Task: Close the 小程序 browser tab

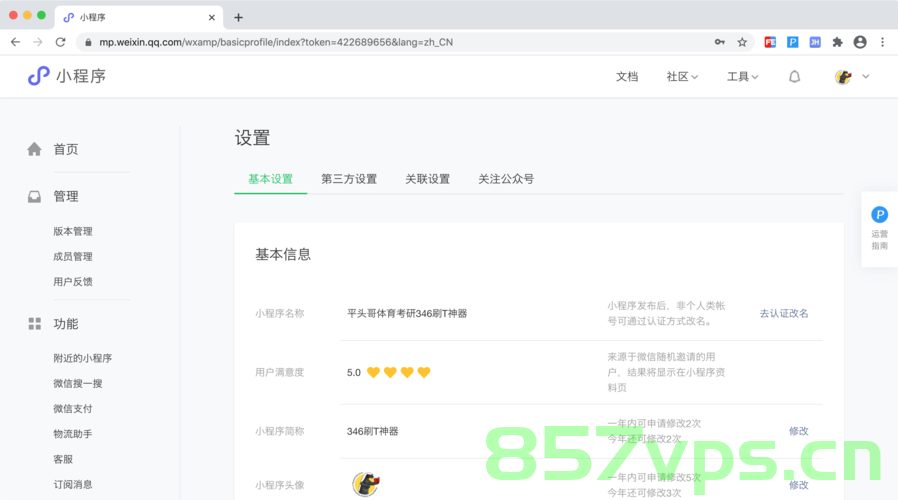Action: [211, 18]
